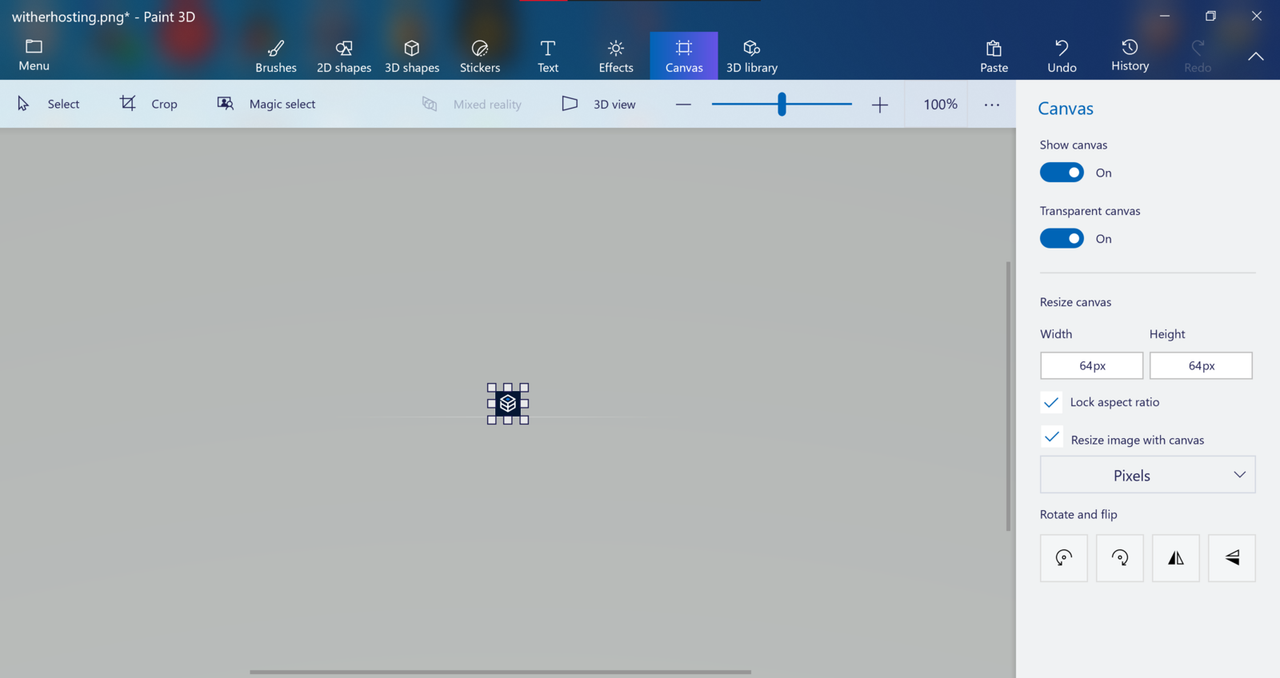The height and width of the screenshot is (678, 1280).
Task: Click the zoom slider handle
Action: pos(782,104)
